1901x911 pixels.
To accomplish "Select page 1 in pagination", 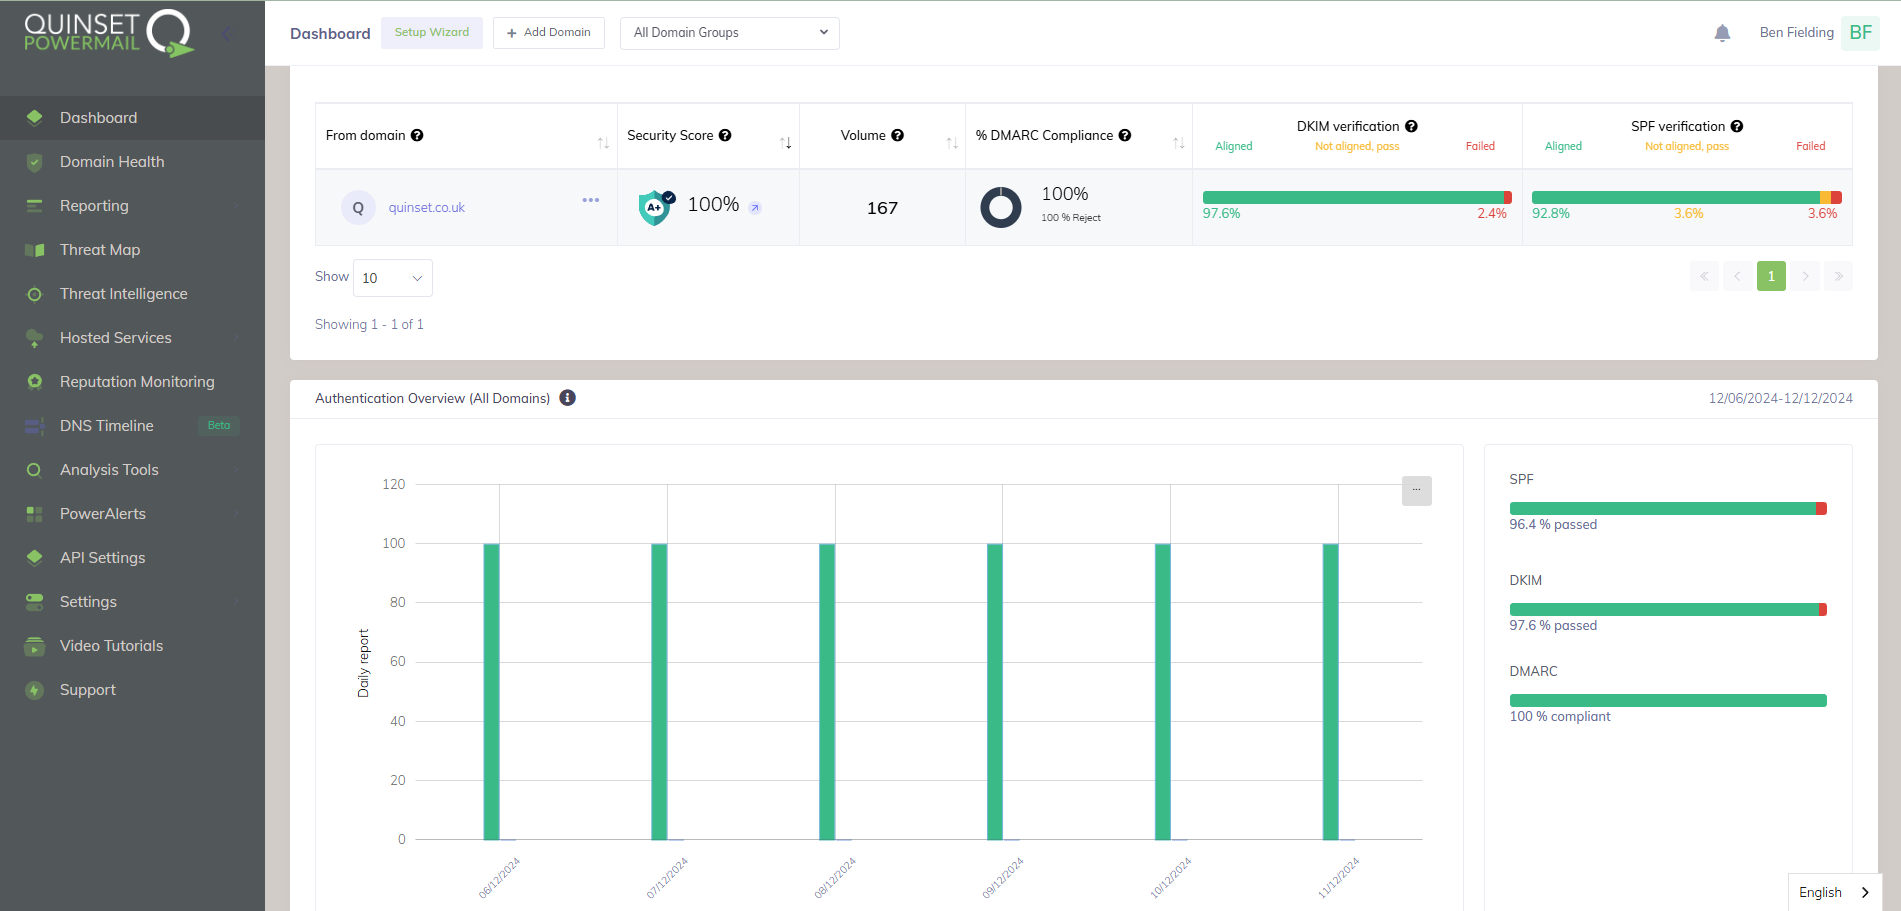I will click(x=1770, y=276).
